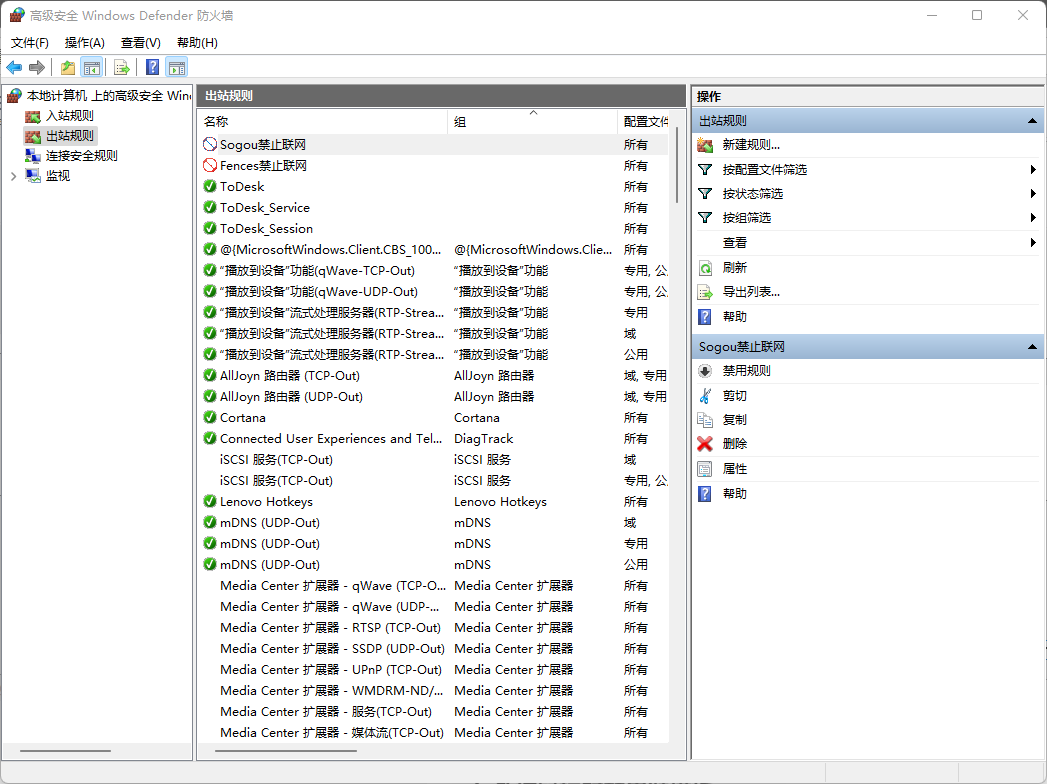Viewport: 1047px width, 784px height.
Task: Click the Help toolbar icon
Action: (x=153, y=67)
